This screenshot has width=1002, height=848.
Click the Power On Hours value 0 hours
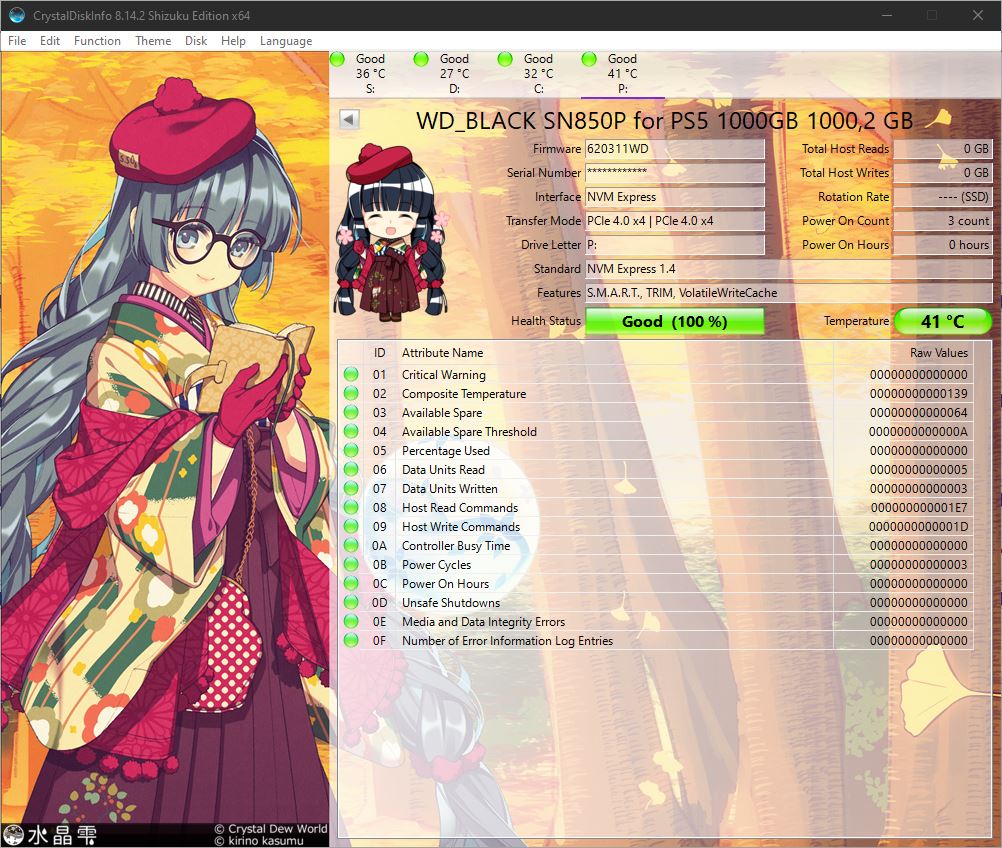click(943, 245)
